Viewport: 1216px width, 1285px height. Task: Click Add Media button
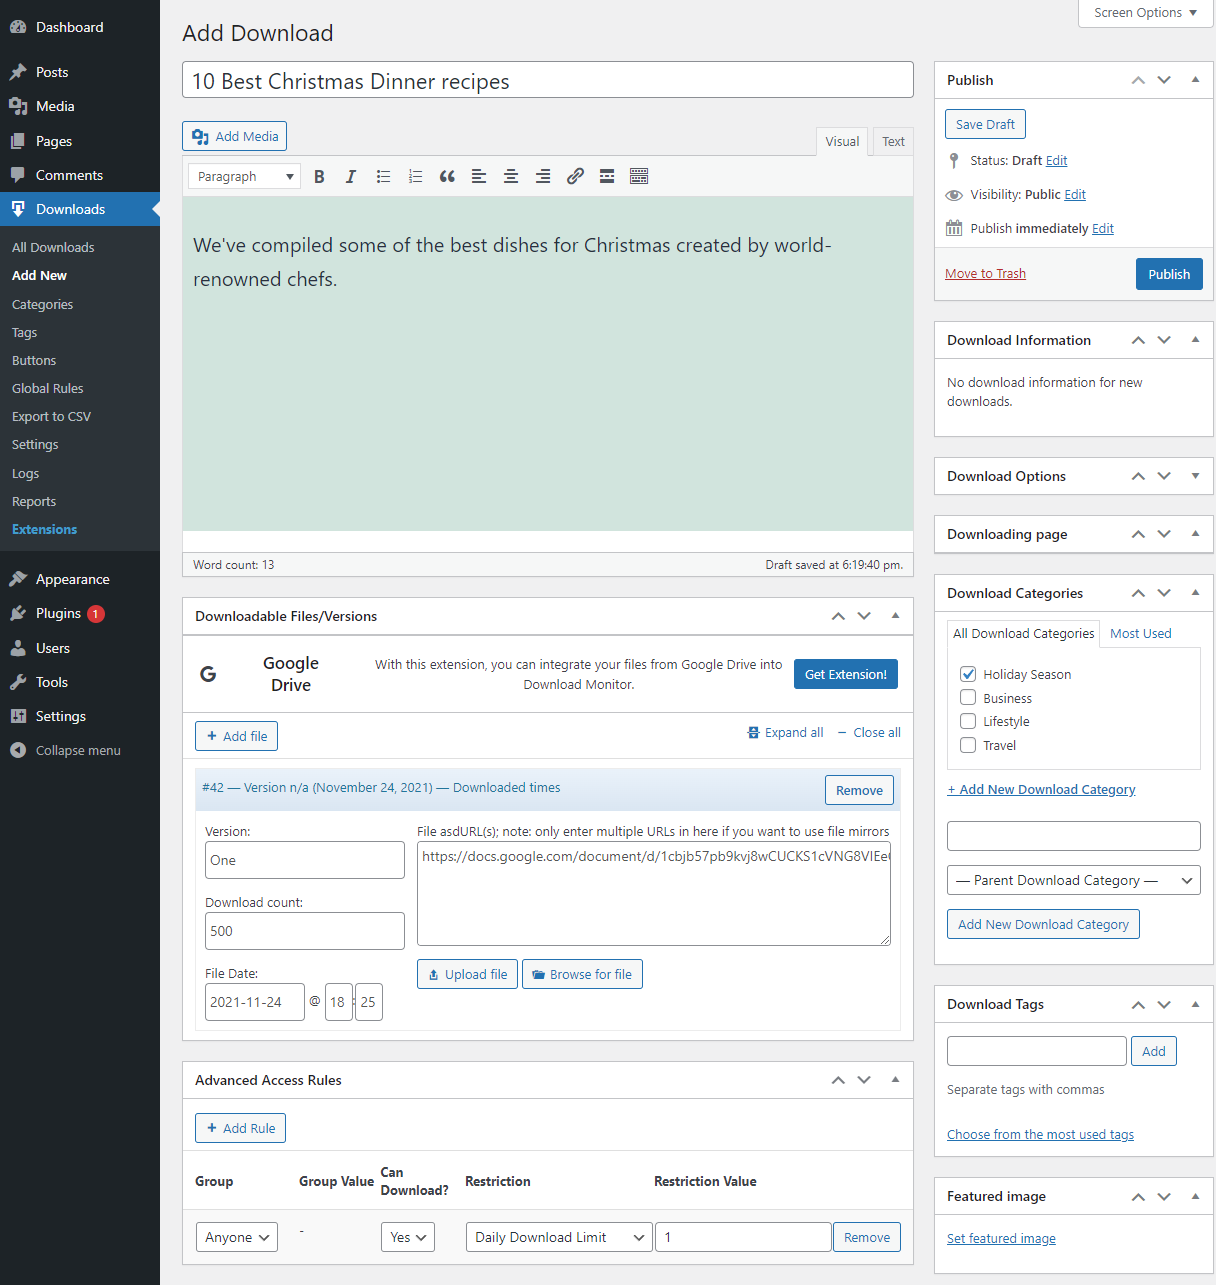(235, 136)
